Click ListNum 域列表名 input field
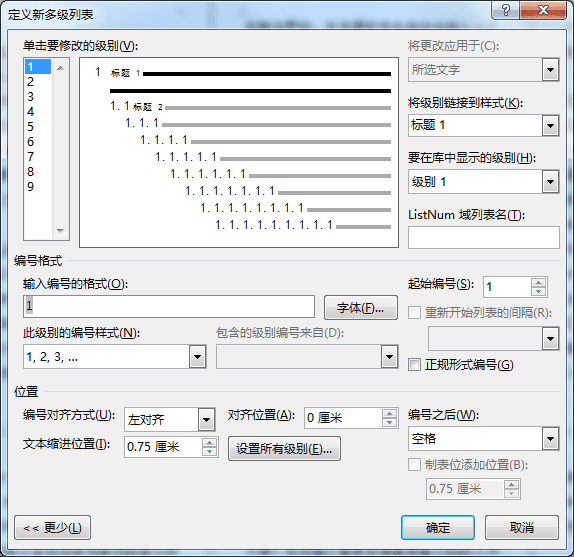 484,238
